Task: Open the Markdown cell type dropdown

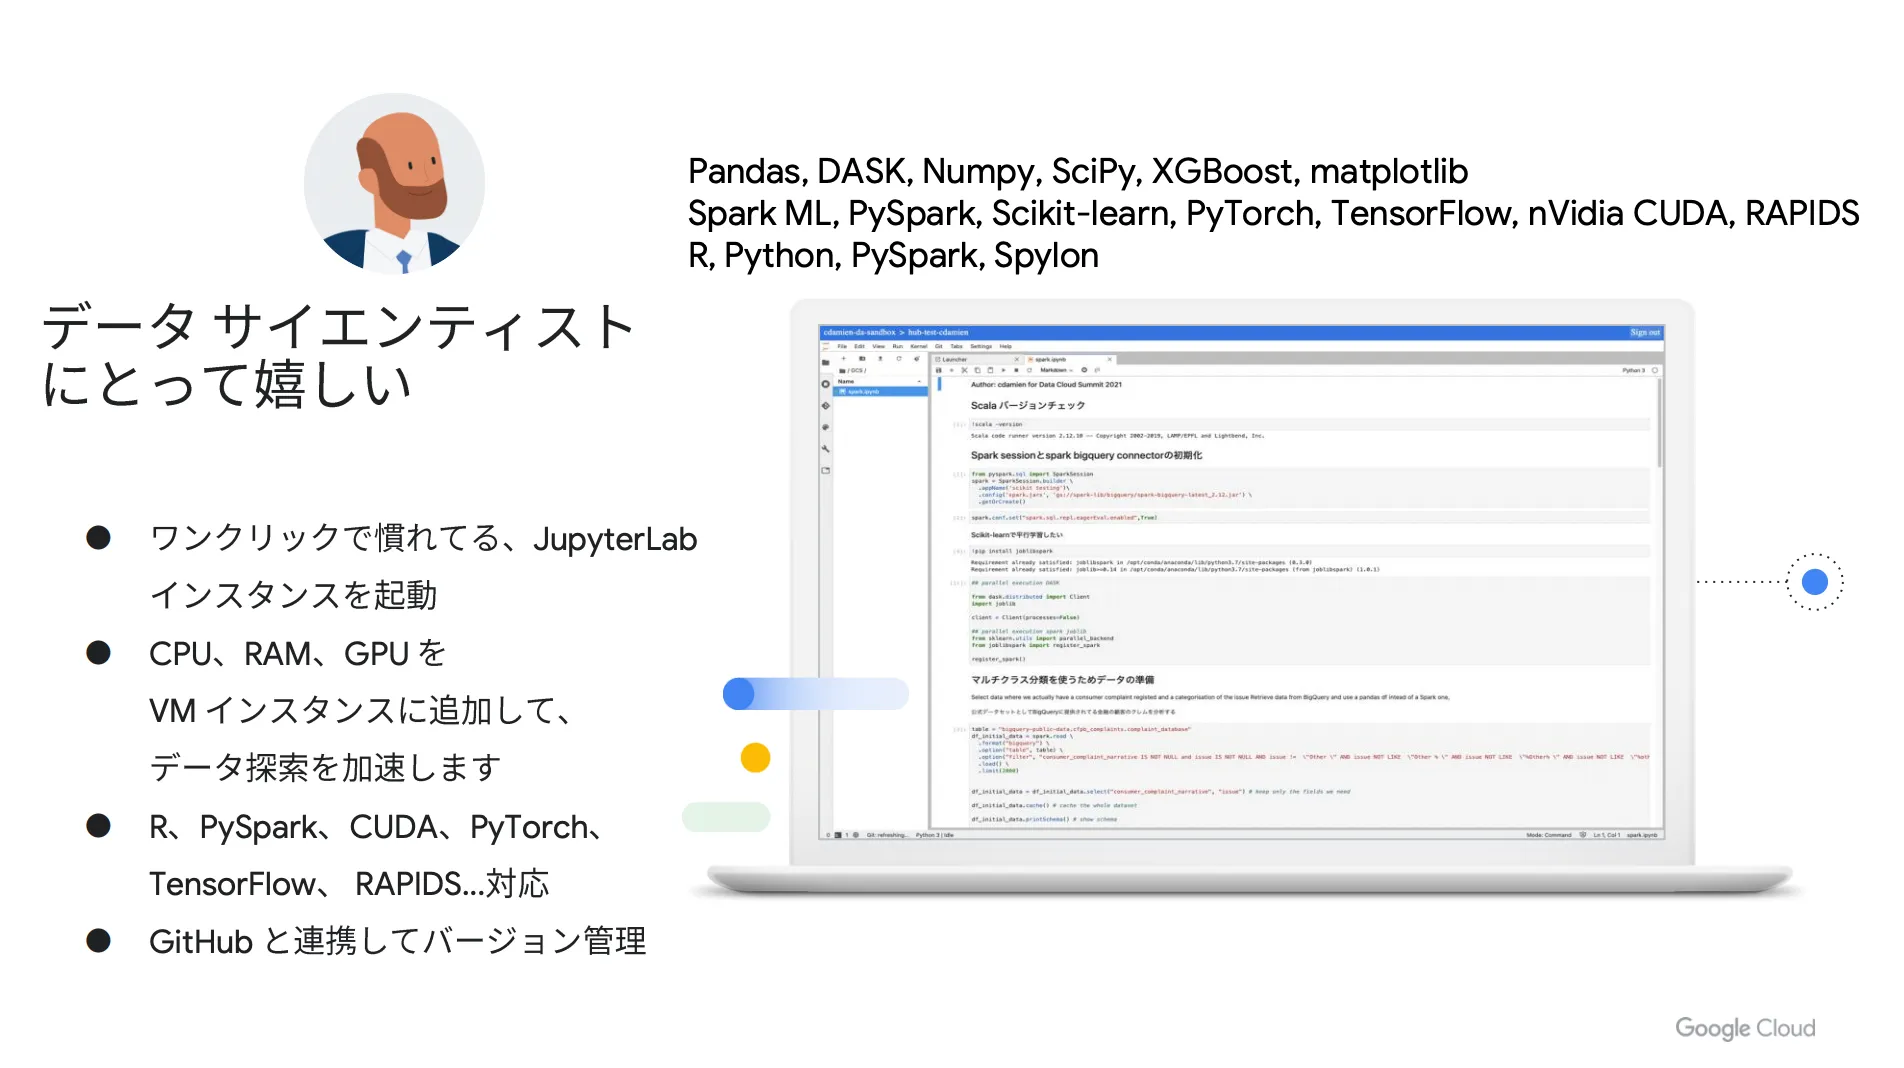Action: pyautogui.click(x=1056, y=370)
